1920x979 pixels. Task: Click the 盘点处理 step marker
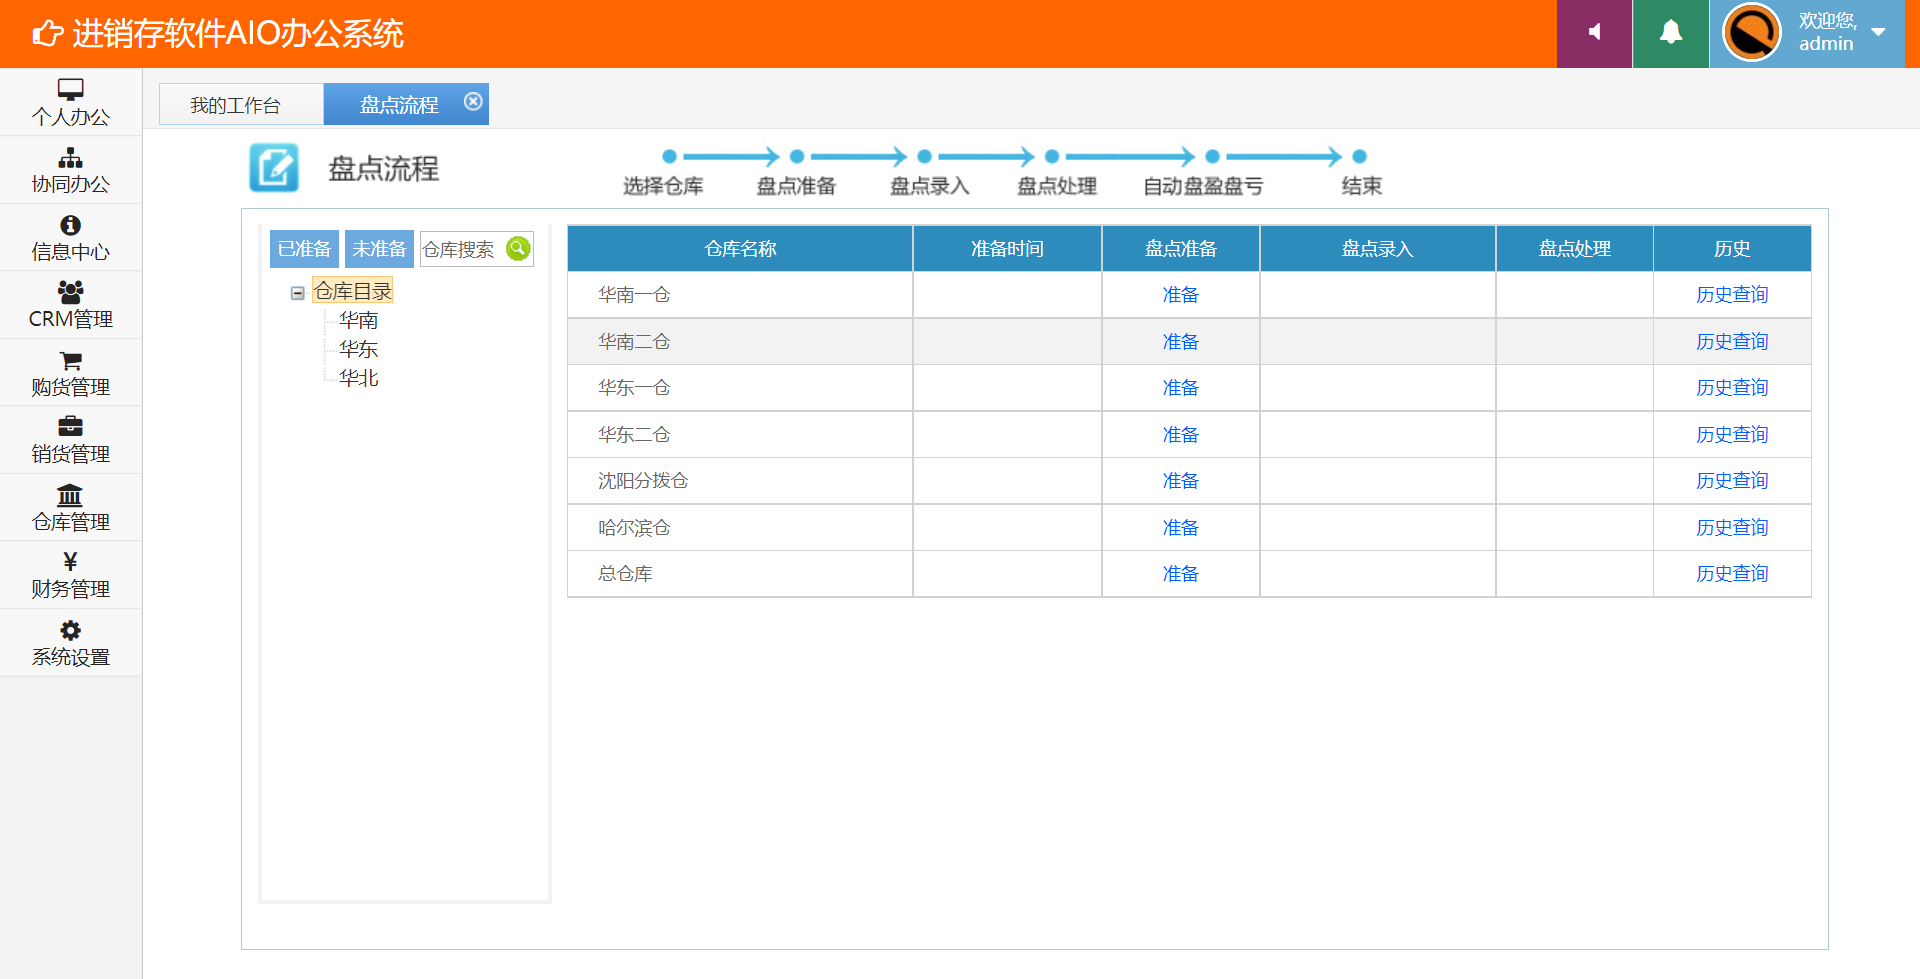point(1052,156)
